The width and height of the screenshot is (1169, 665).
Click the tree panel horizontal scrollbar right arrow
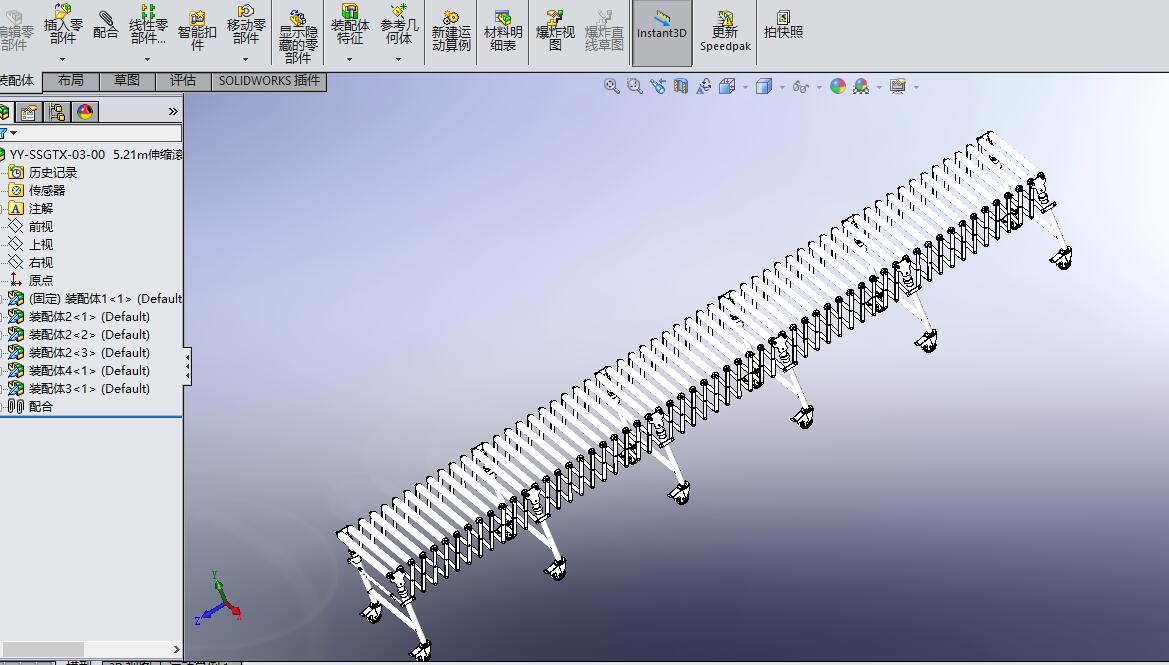(x=176, y=650)
